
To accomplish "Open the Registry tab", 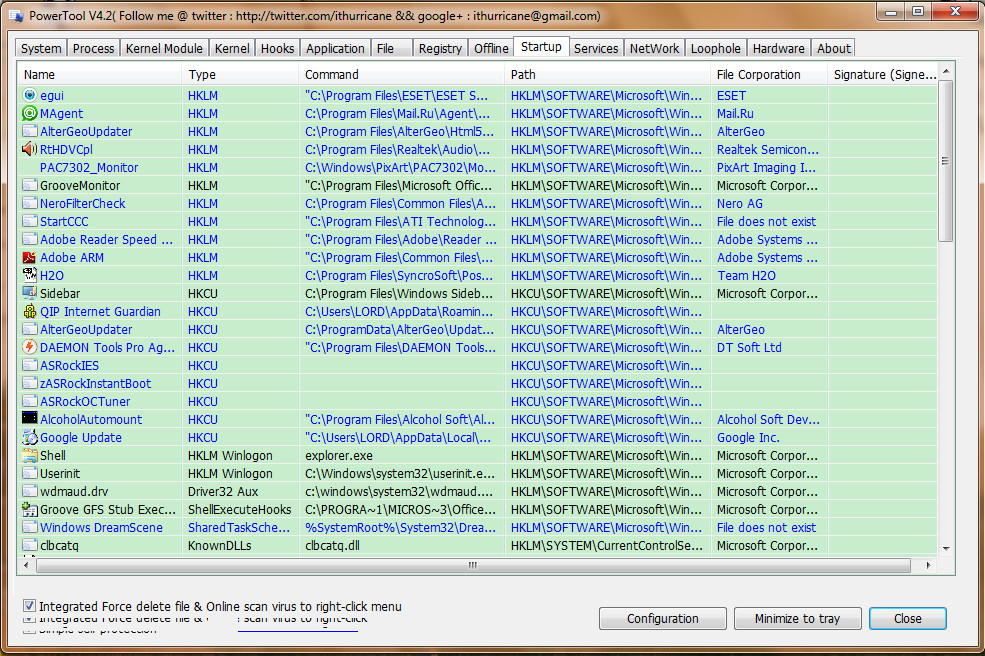I will [440, 48].
